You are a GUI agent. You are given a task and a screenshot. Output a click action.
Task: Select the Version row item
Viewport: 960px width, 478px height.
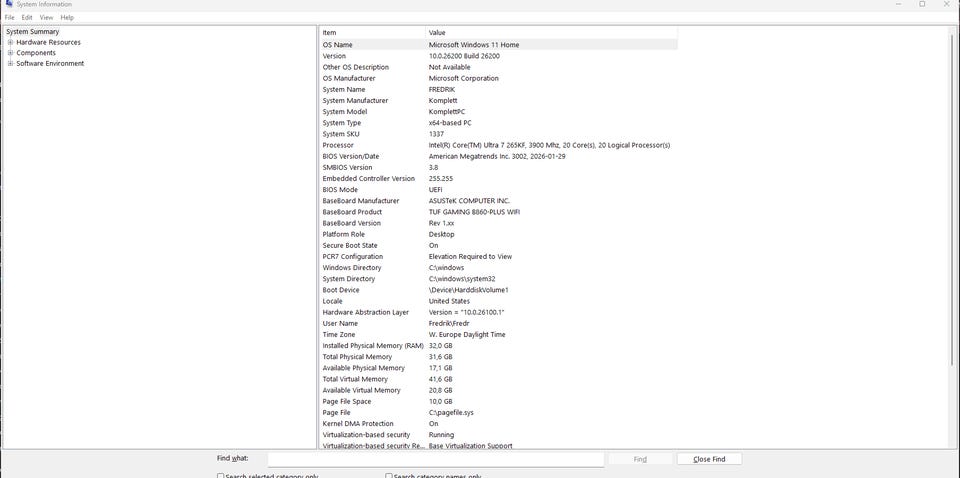pos(498,56)
